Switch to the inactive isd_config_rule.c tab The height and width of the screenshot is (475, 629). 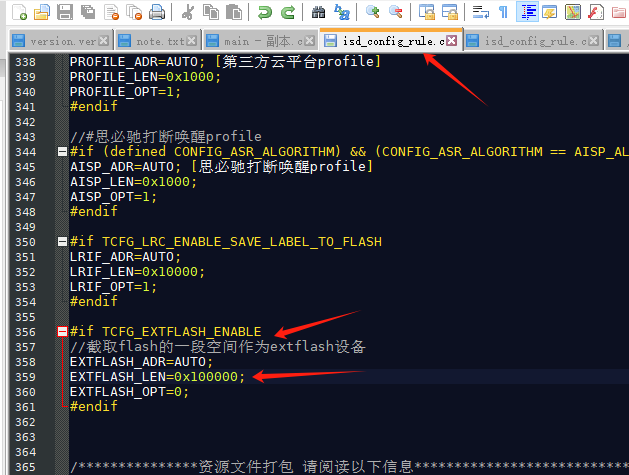[x=533, y=41]
